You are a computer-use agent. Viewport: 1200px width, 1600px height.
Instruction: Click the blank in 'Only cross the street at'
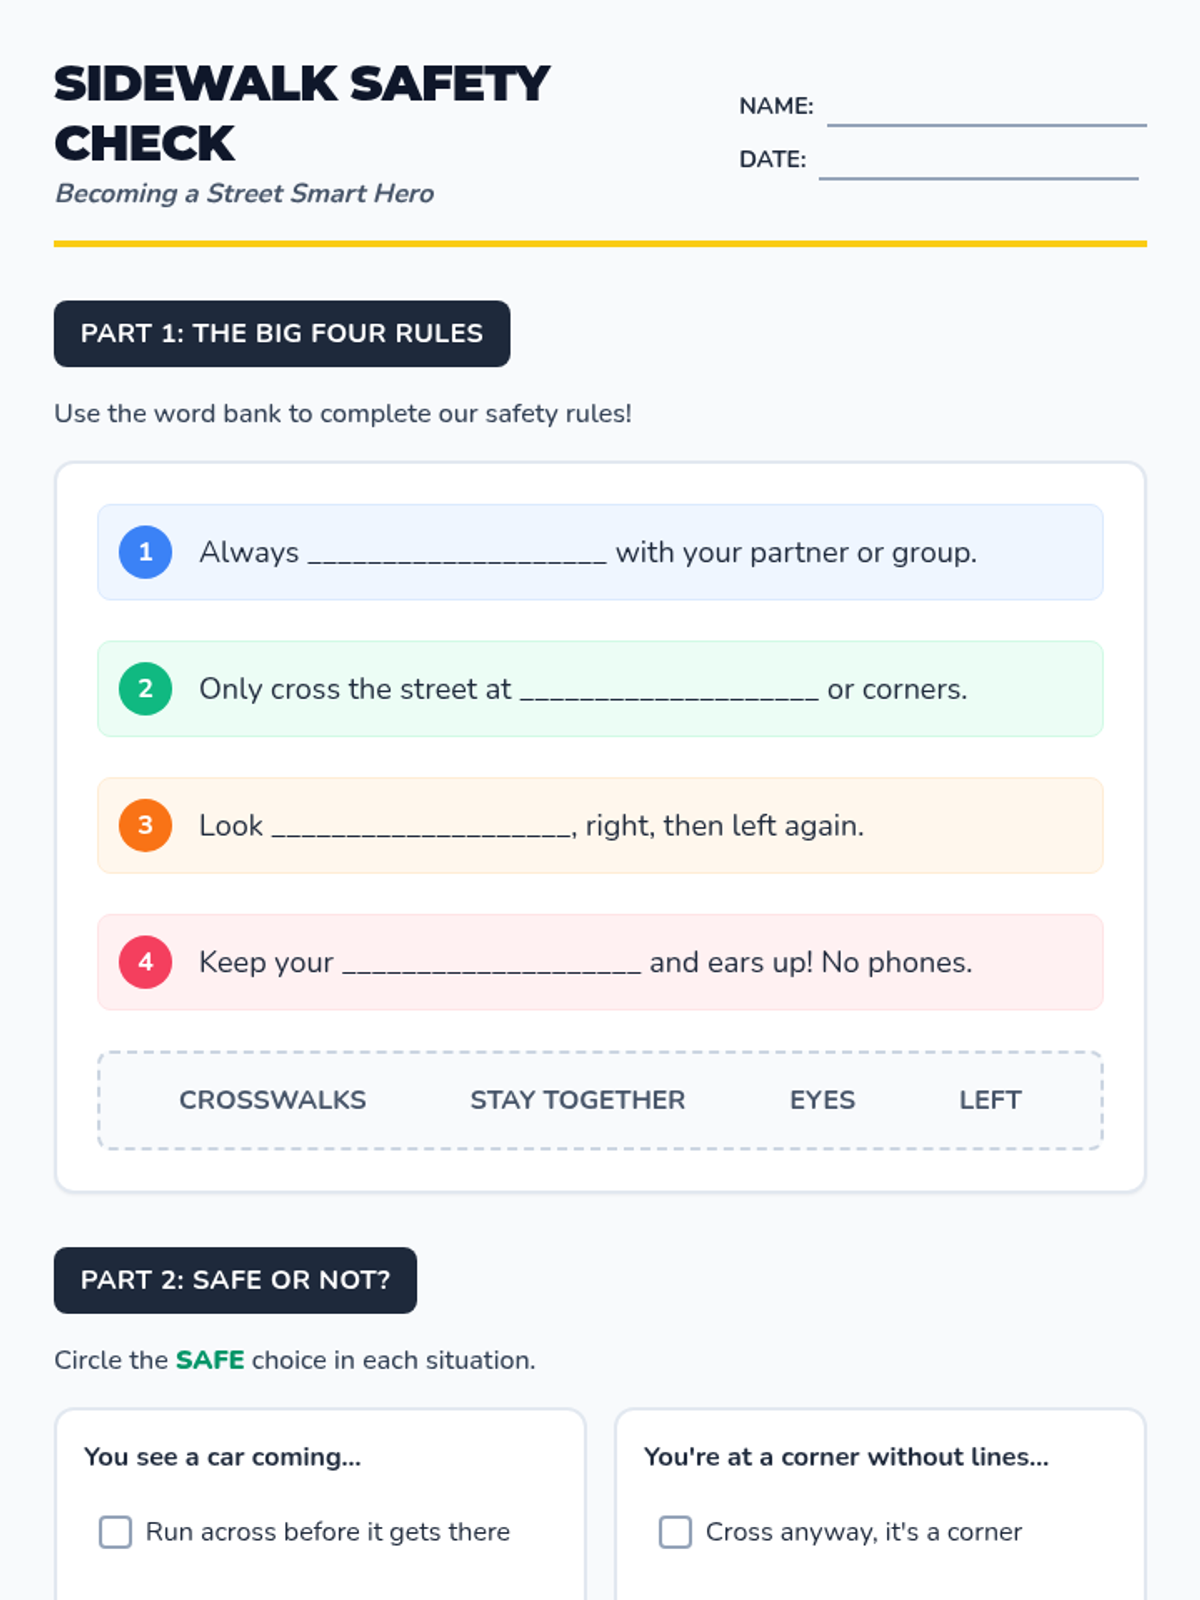(669, 692)
